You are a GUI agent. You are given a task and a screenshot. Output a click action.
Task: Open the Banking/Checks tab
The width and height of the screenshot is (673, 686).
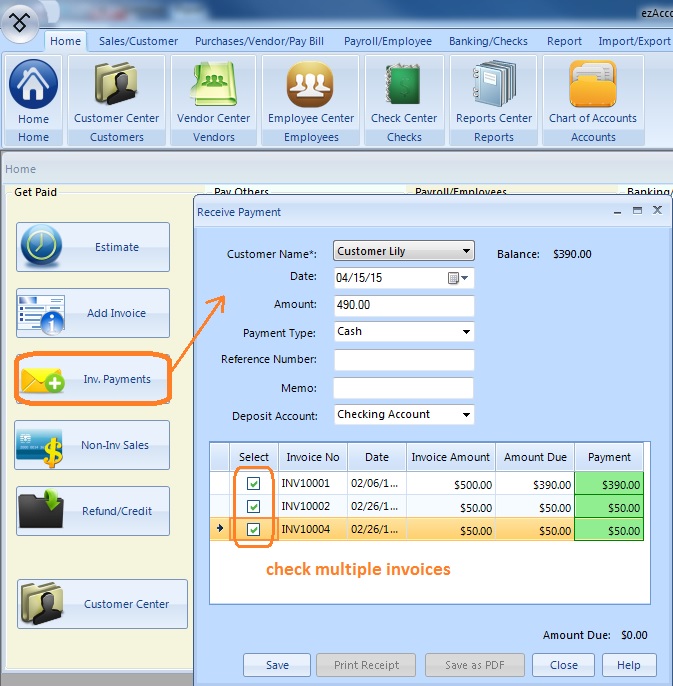[490, 41]
